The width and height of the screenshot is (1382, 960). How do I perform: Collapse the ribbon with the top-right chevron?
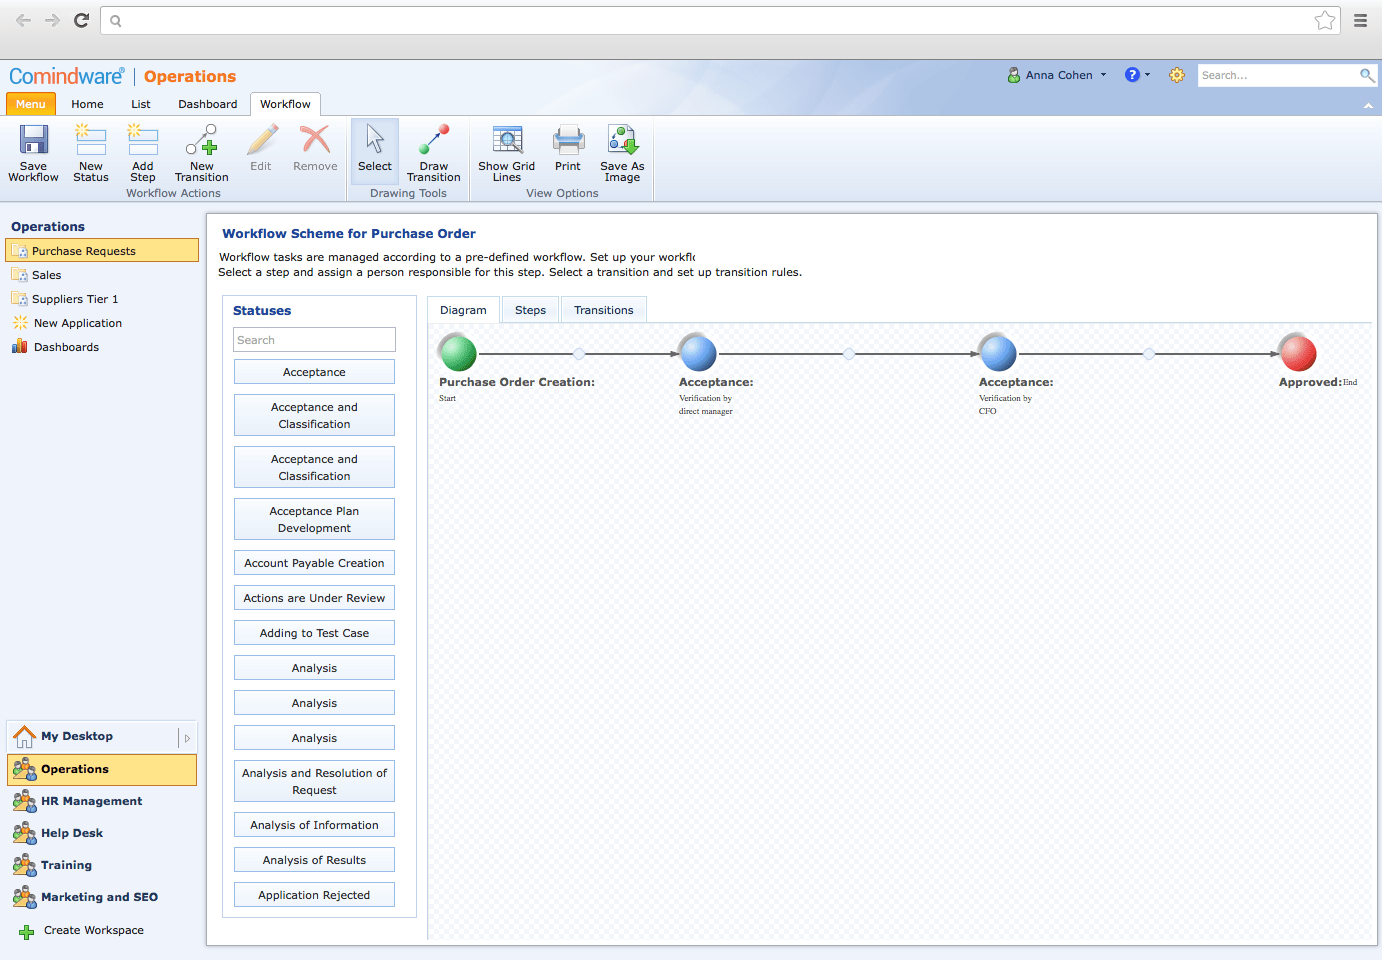[x=1368, y=104]
